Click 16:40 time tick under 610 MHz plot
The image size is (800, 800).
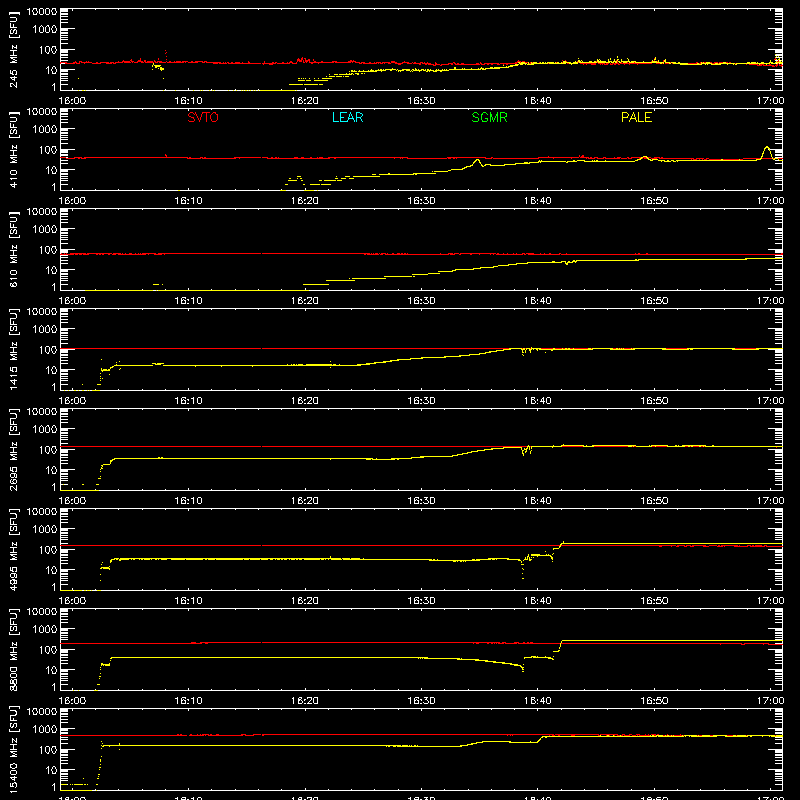click(538, 301)
